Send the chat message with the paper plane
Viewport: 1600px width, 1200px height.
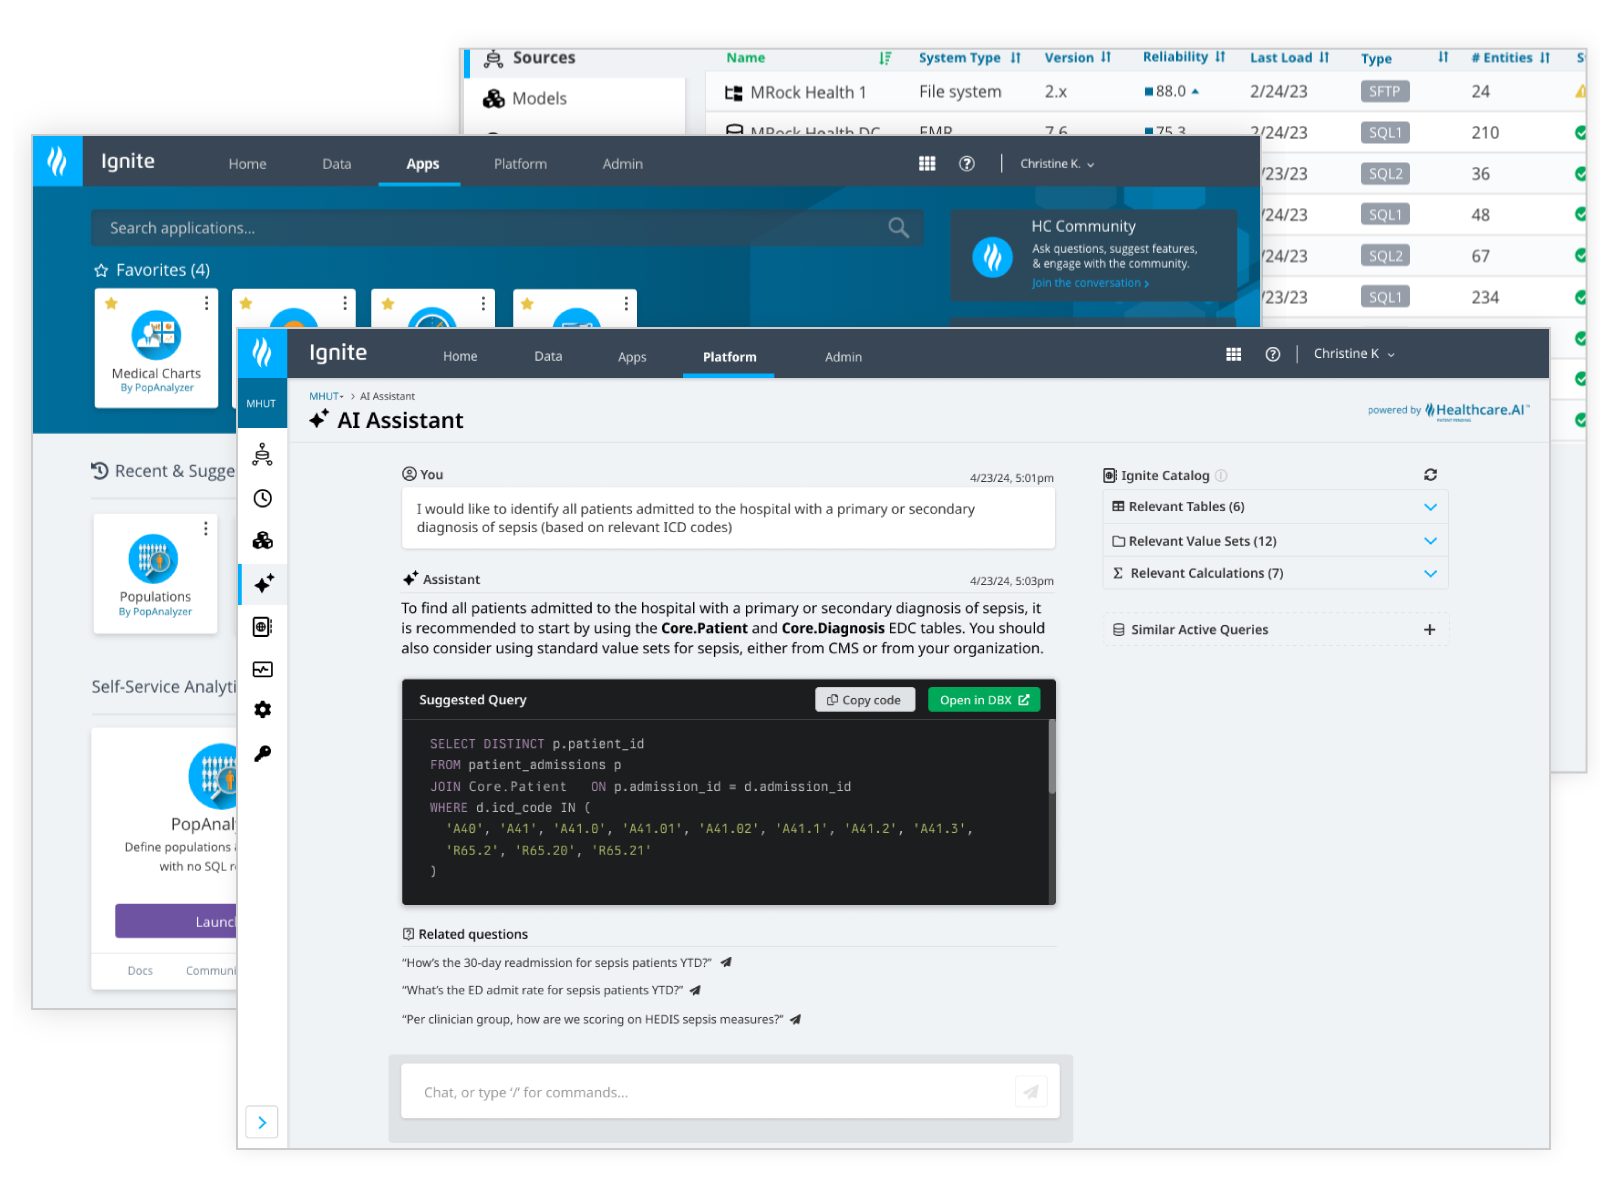1030,1092
